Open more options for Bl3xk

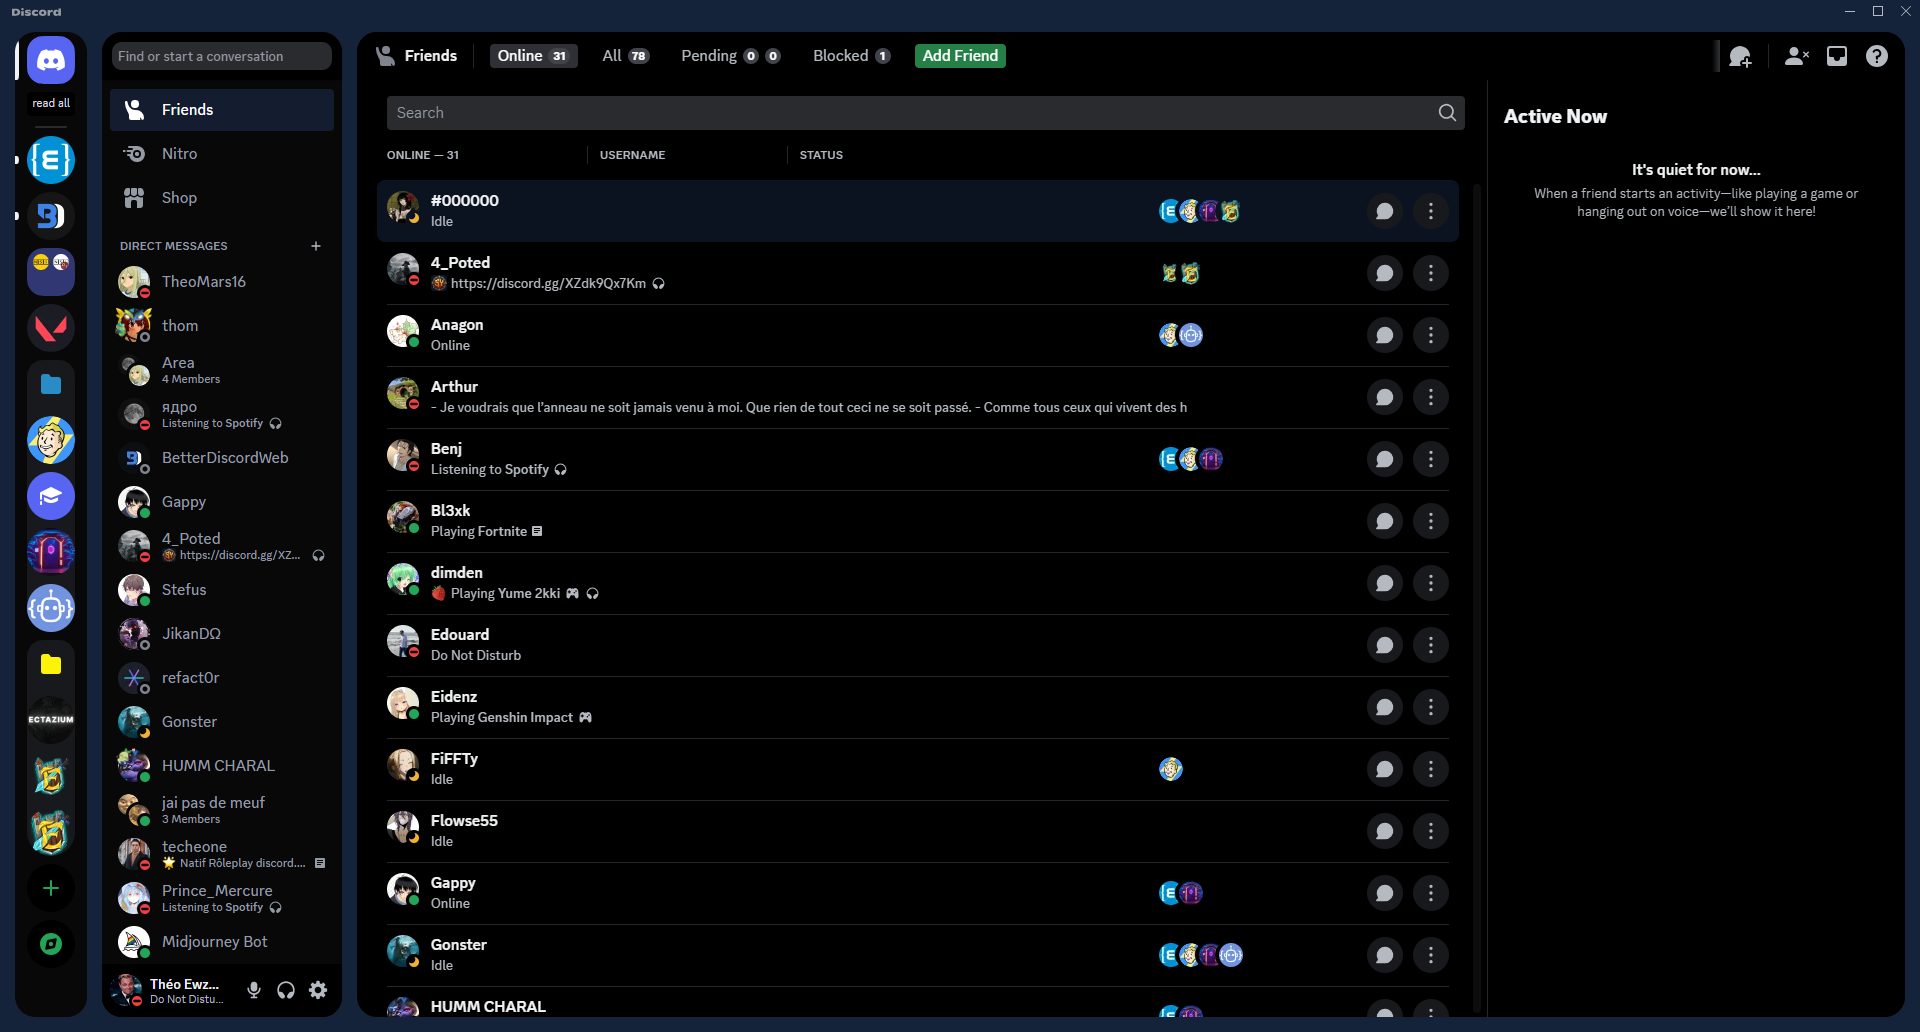pos(1430,521)
